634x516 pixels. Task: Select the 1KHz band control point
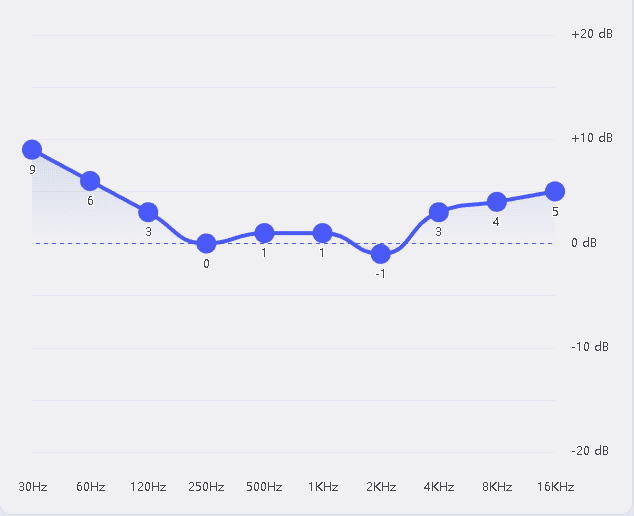[322, 233]
